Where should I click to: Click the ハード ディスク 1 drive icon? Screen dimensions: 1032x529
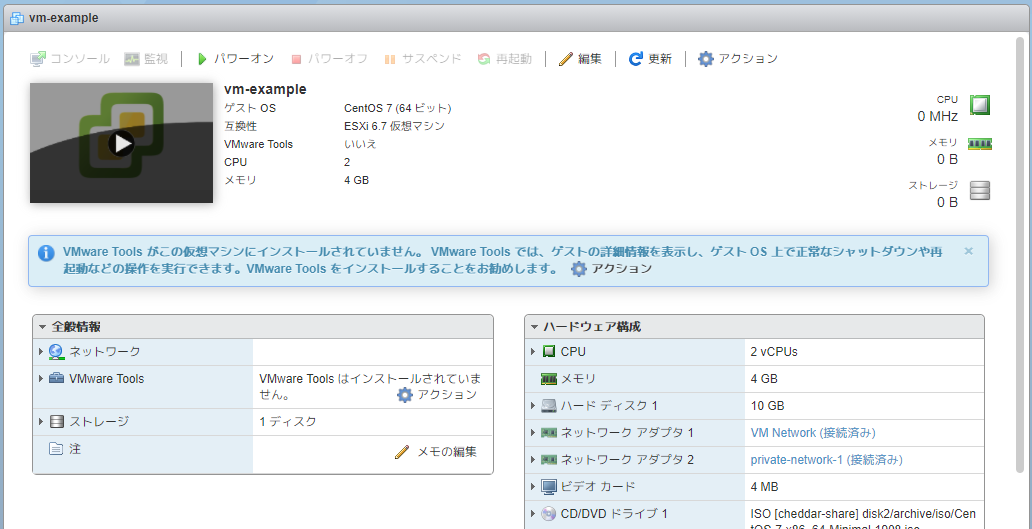pyautogui.click(x=549, y=405)
